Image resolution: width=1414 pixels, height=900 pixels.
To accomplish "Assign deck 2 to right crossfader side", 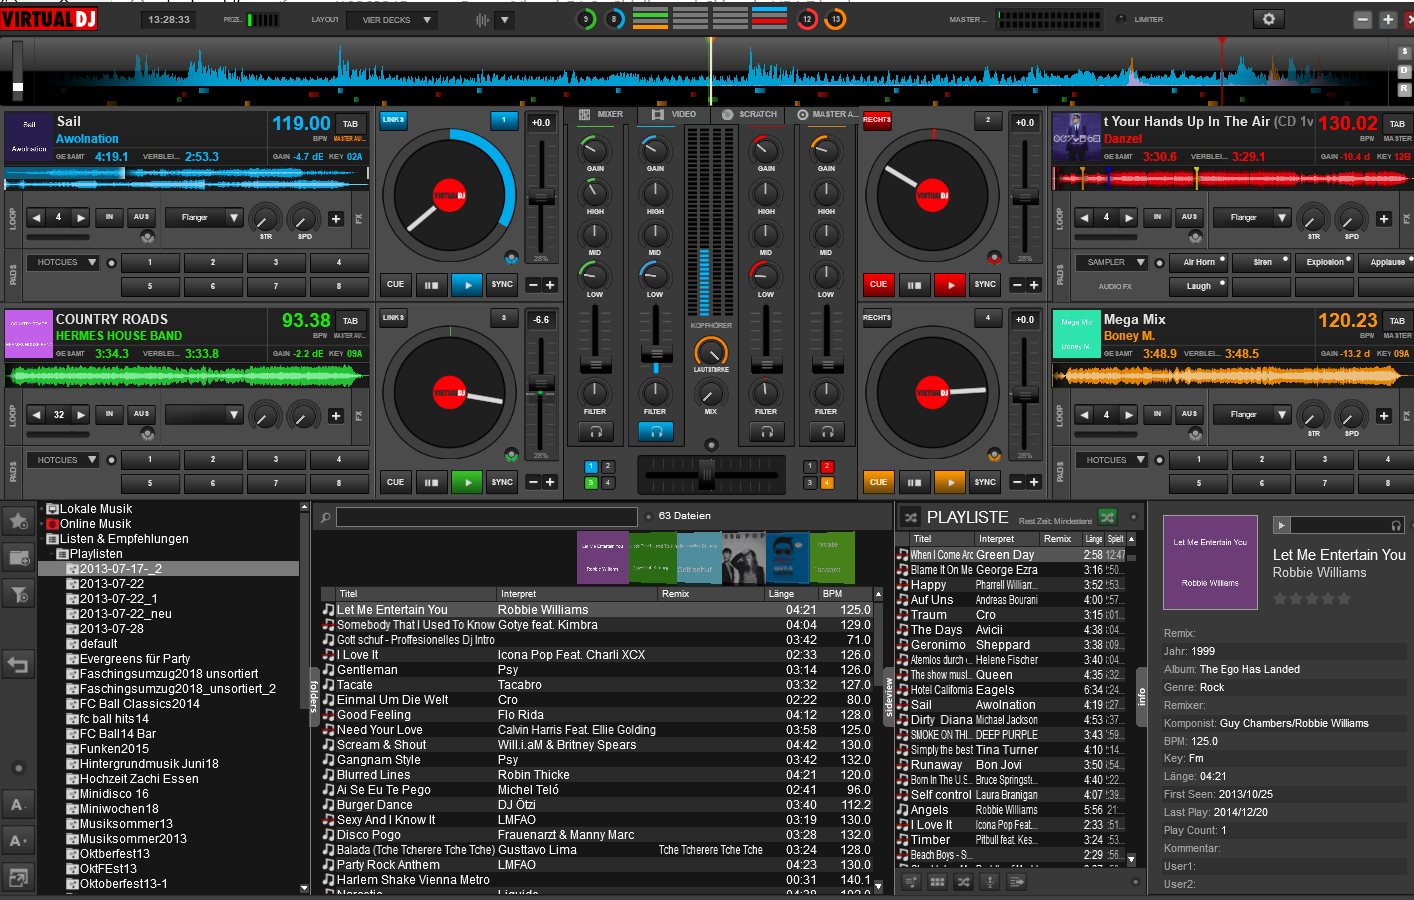I will pyautogui.click(x=827, y=466).
